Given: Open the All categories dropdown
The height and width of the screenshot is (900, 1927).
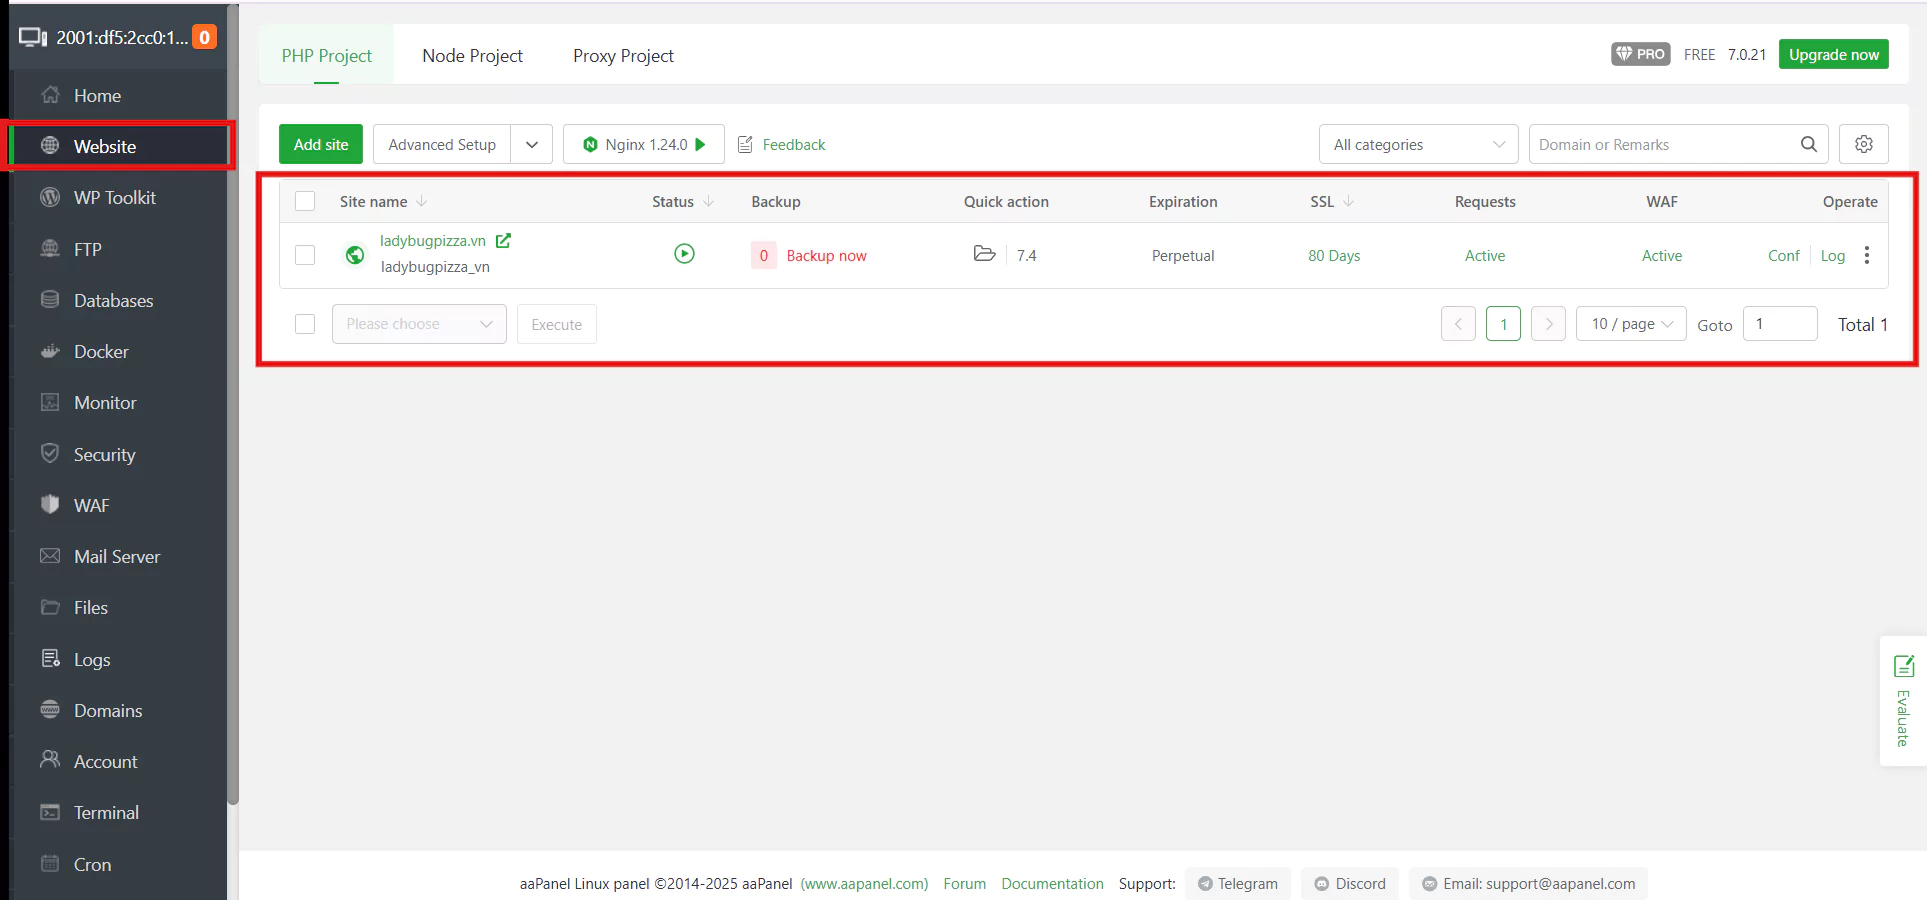Looking at the screenshot, I should point(1418,144).
